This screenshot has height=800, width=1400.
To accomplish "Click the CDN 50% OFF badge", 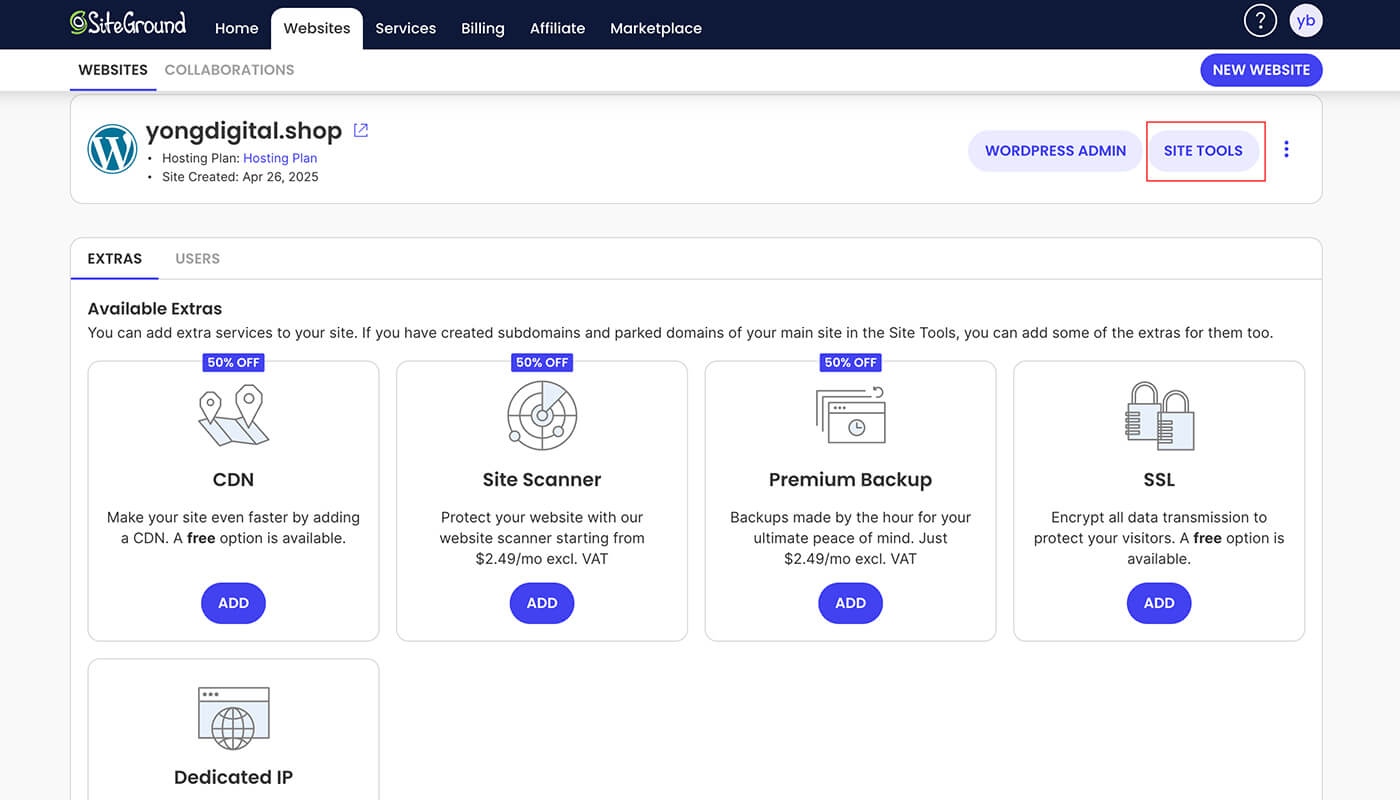I will (233, 362).
